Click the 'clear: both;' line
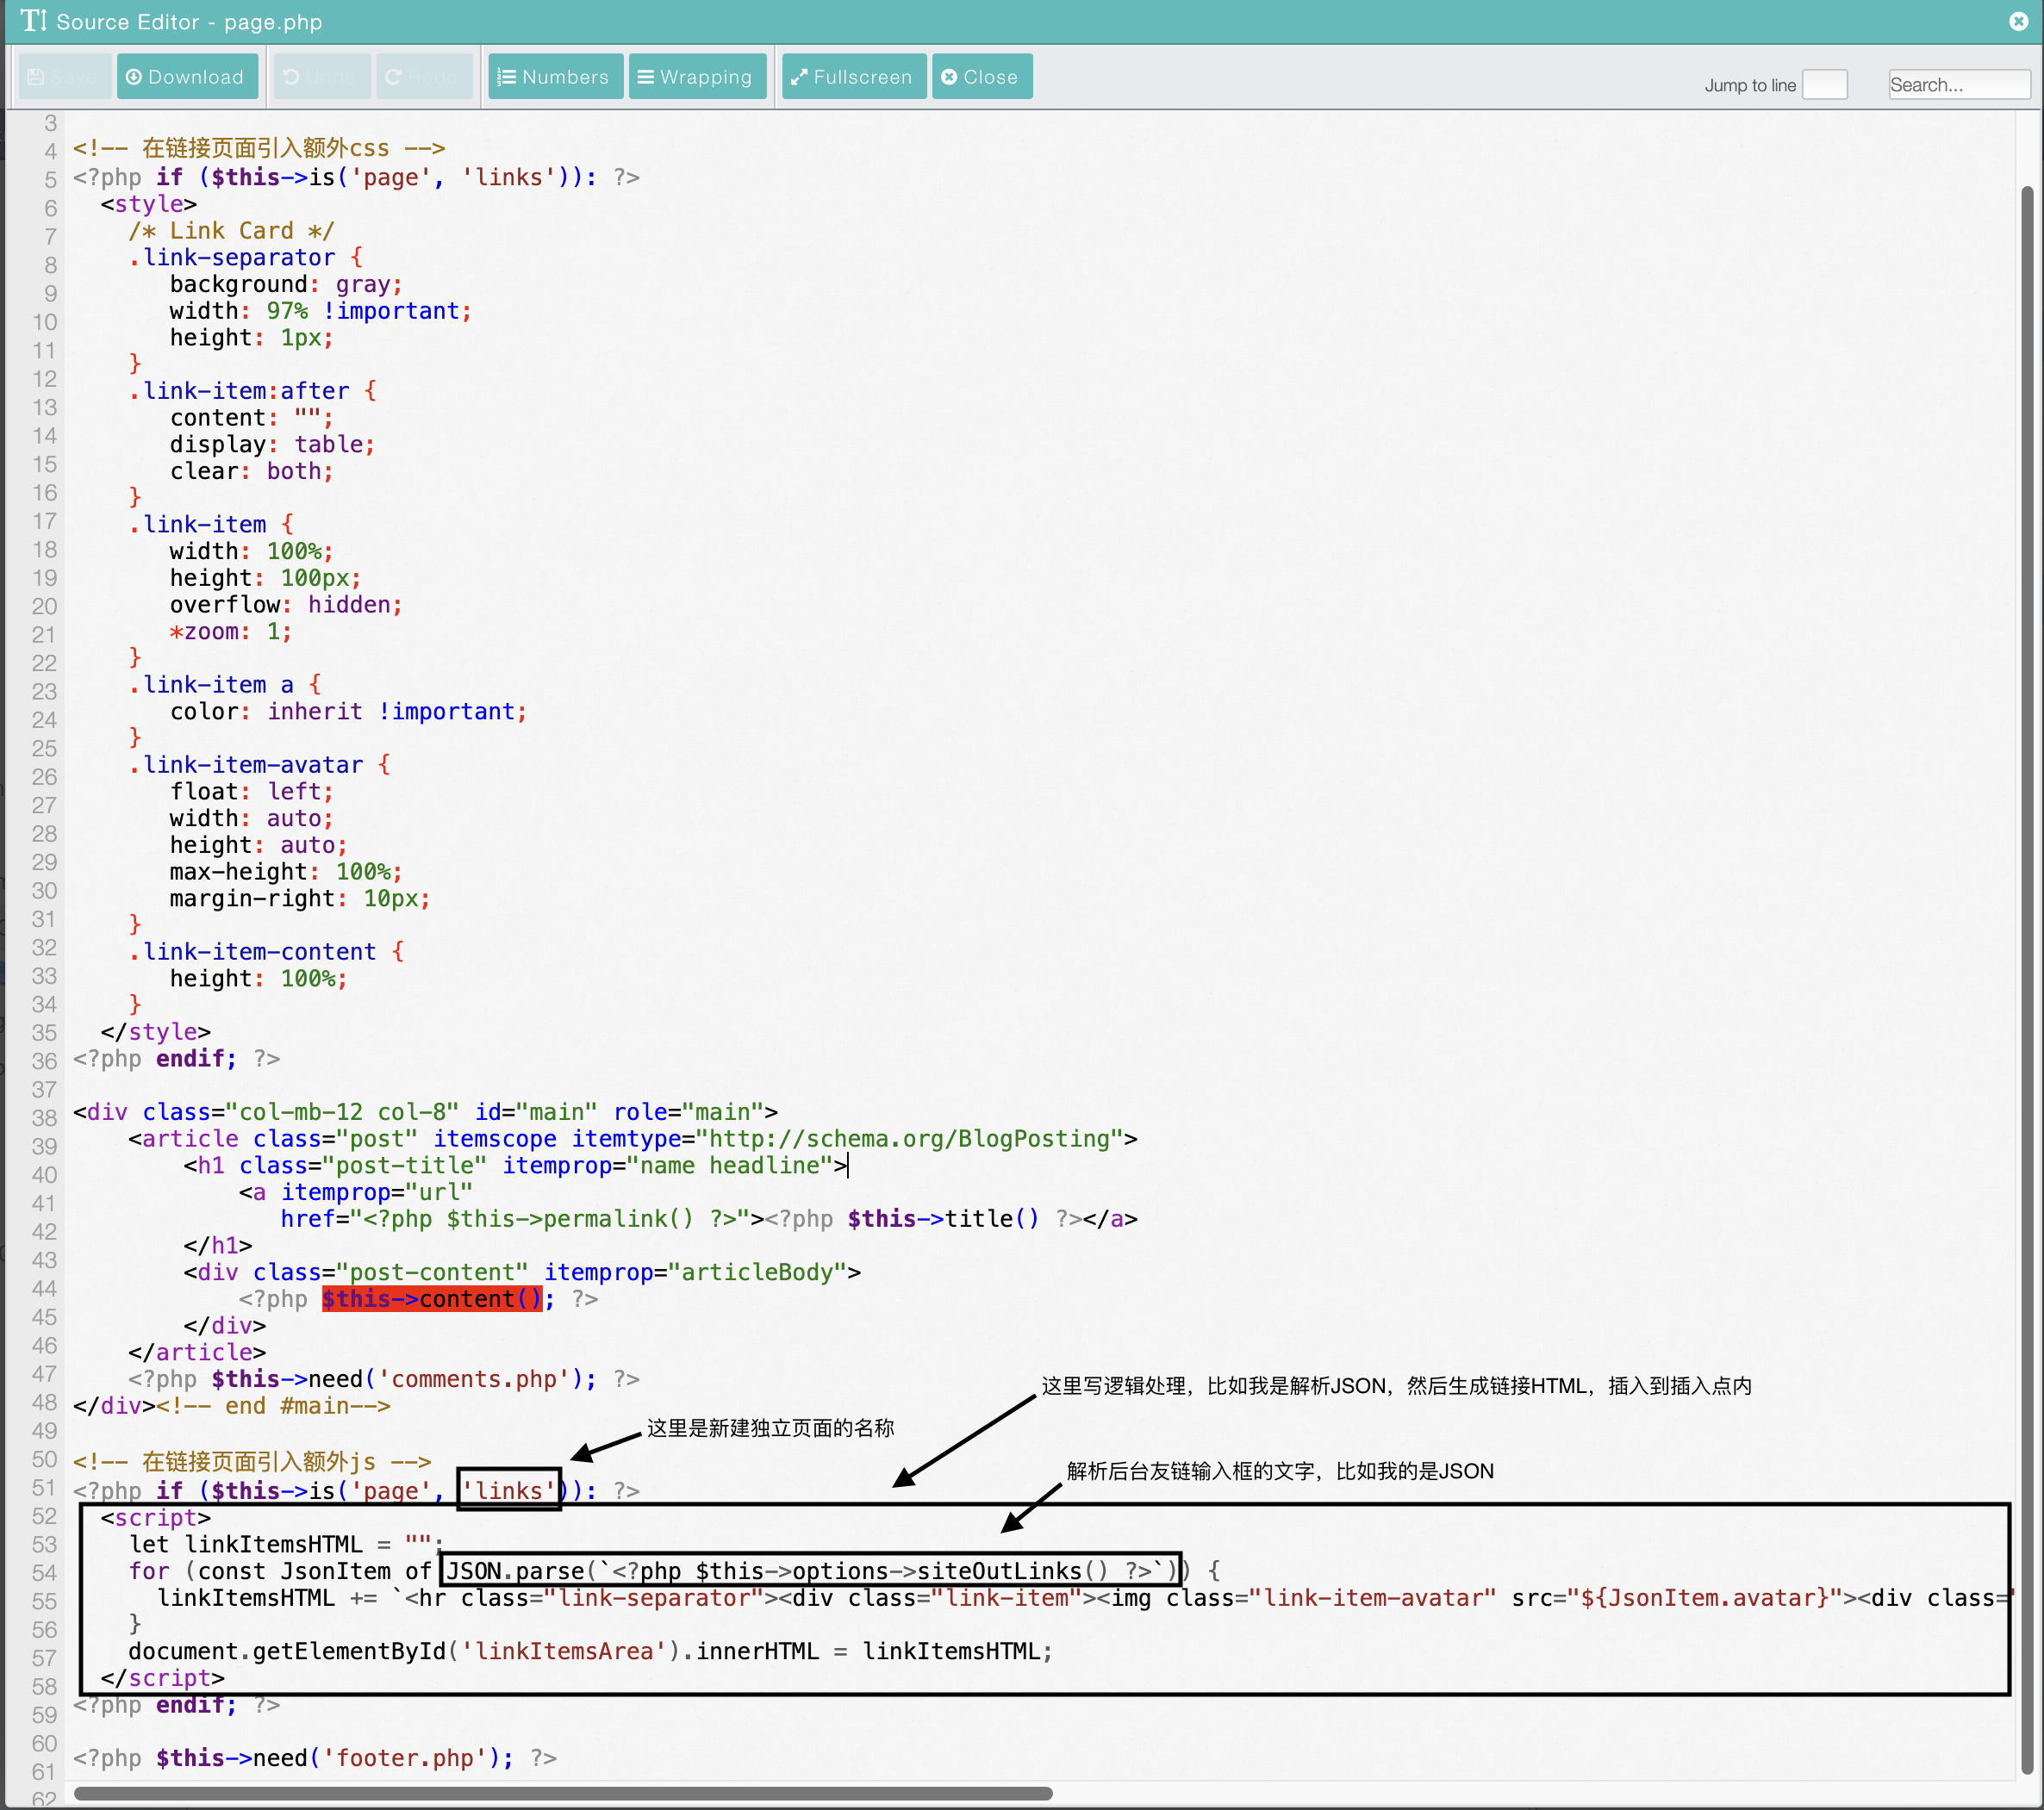Image resolution: width=2044 pixels, height=1810 pixels. coord(251,471)
